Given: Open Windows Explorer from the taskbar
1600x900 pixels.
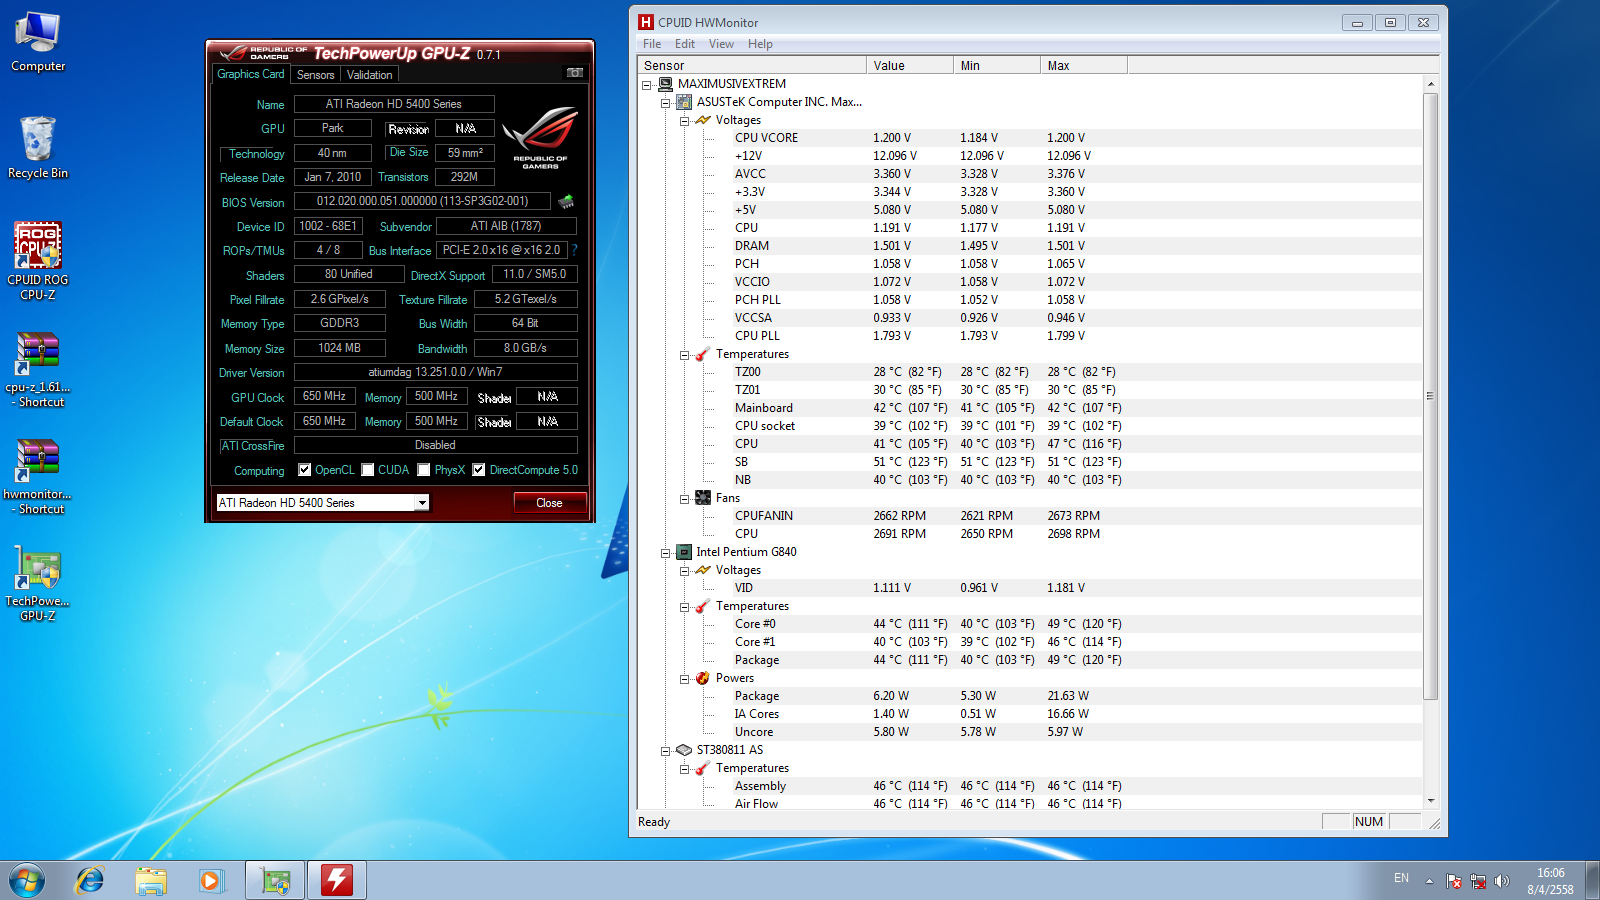Looking at the screenshot, I should (x=151, y=880).
